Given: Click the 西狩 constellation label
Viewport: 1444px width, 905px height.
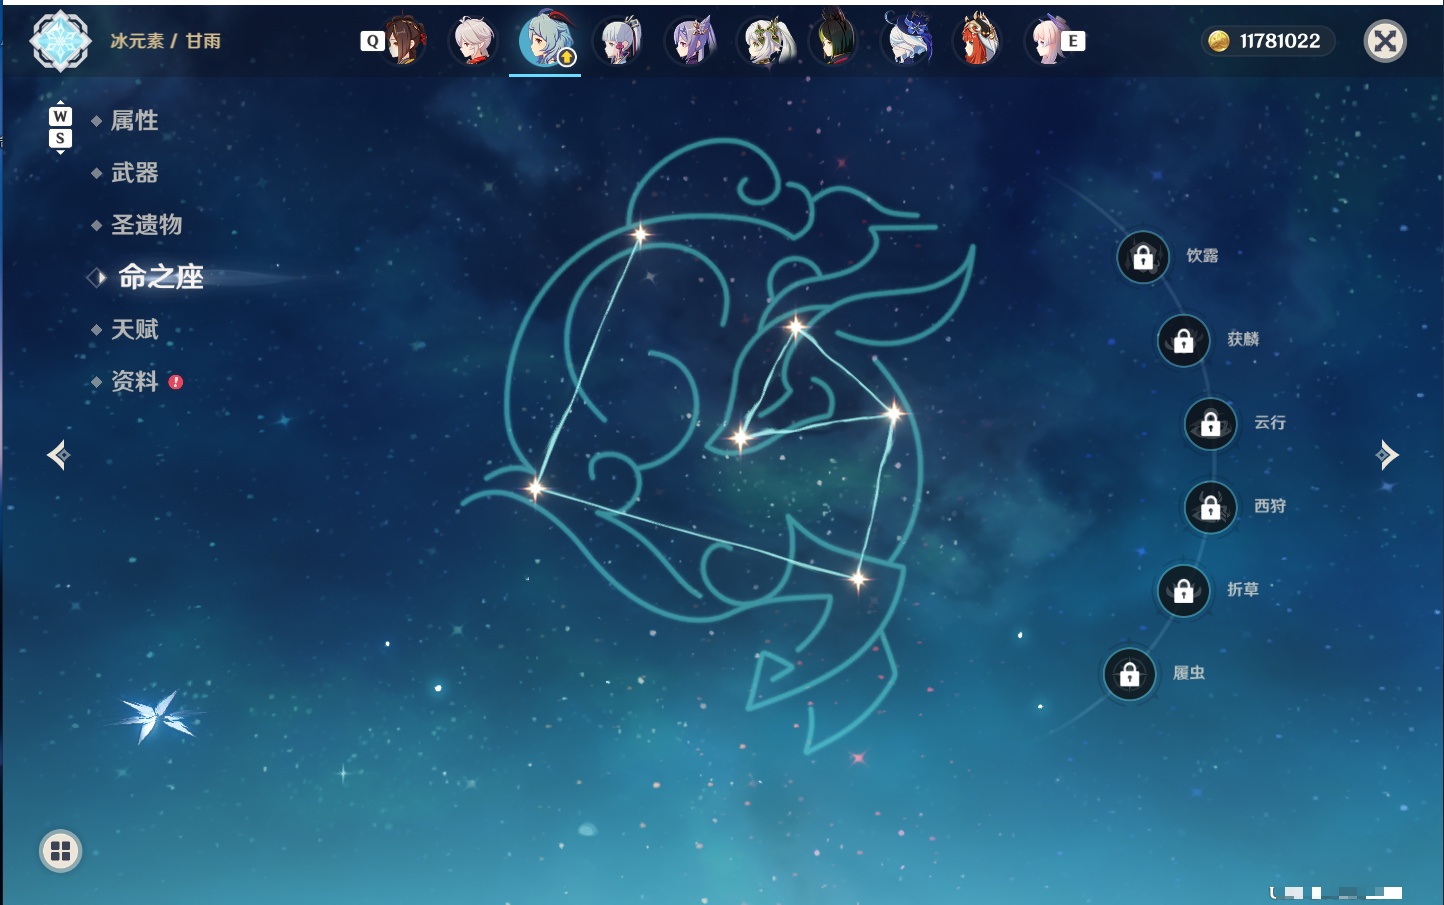Looking at the screenshot, I should tap(1270, 506).
